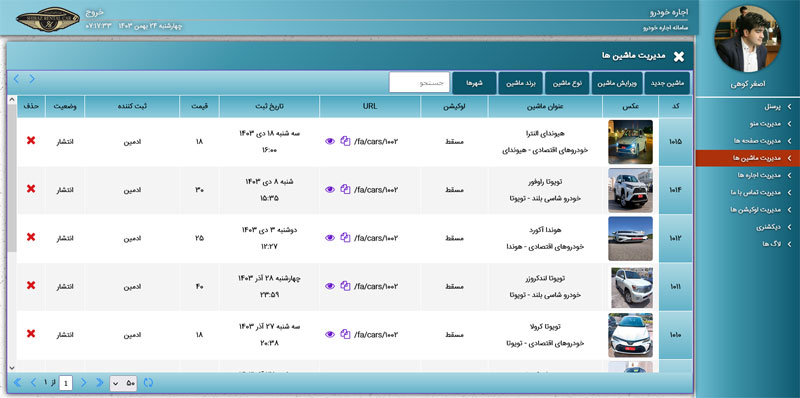Open the هوندا آکورد car thumbnail
This screenshot has width=800, height=398.
click(631, 238)
